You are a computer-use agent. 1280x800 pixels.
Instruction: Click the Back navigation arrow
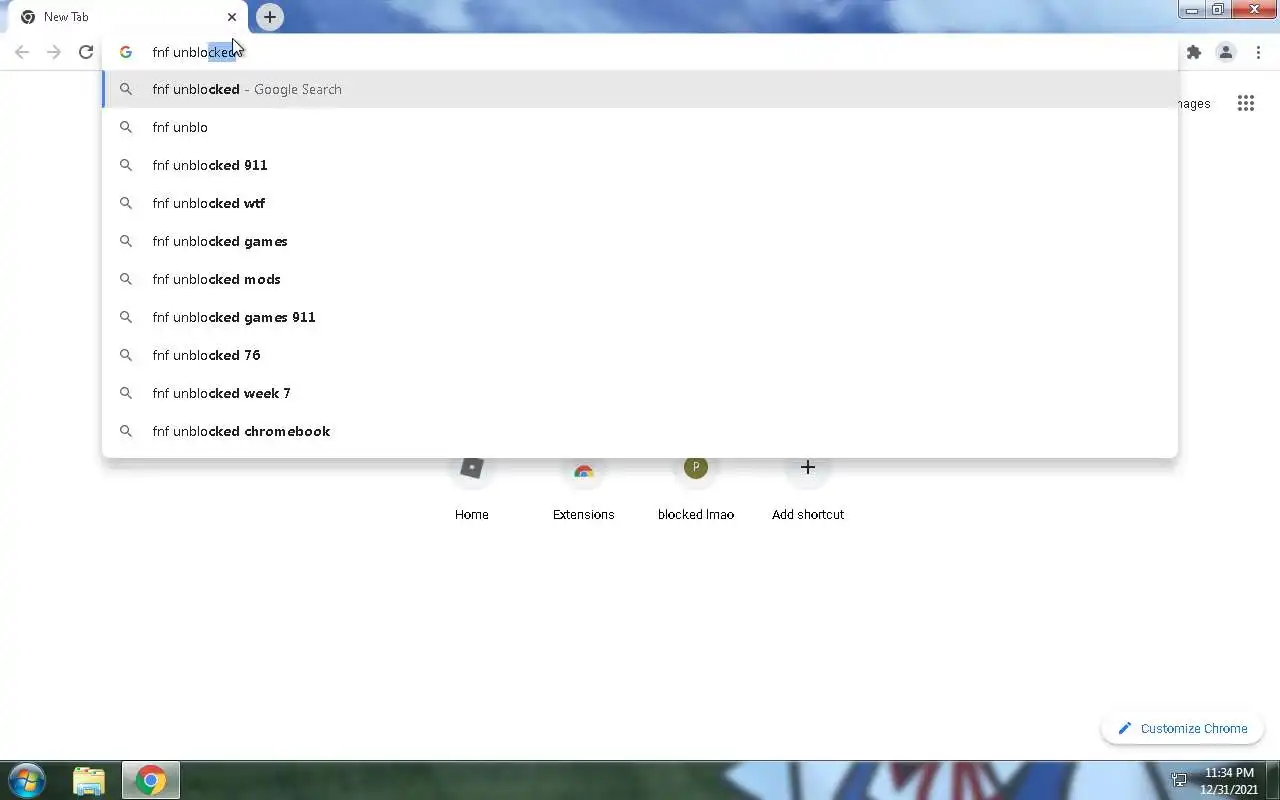[x=22, y=52]
